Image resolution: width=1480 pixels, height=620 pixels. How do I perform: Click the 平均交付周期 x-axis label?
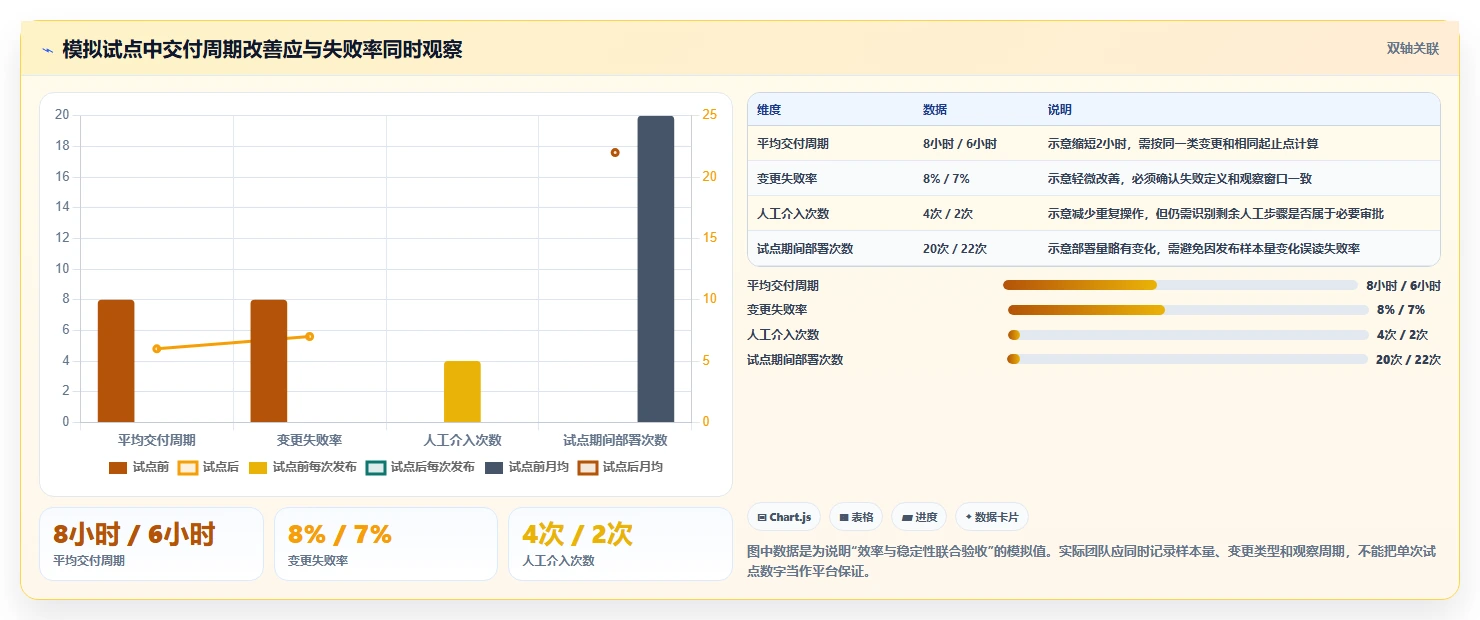coord(157,440)
